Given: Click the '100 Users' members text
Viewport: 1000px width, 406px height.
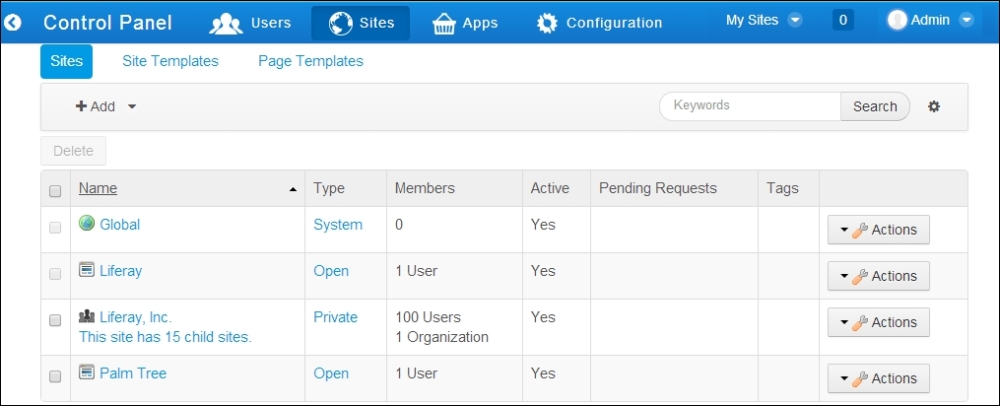Looking at the screenshot, I should (x=428, y=317).
